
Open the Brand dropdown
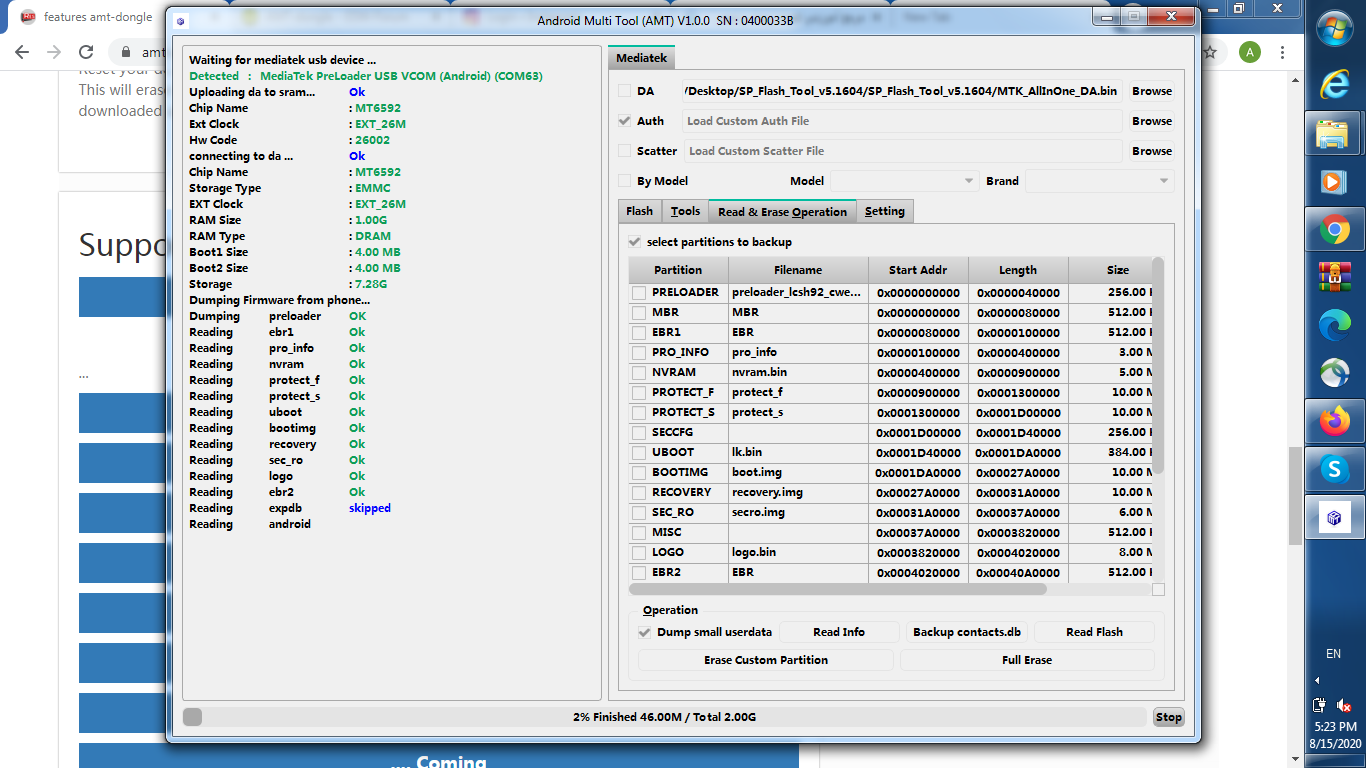[x=1099, y=181]
